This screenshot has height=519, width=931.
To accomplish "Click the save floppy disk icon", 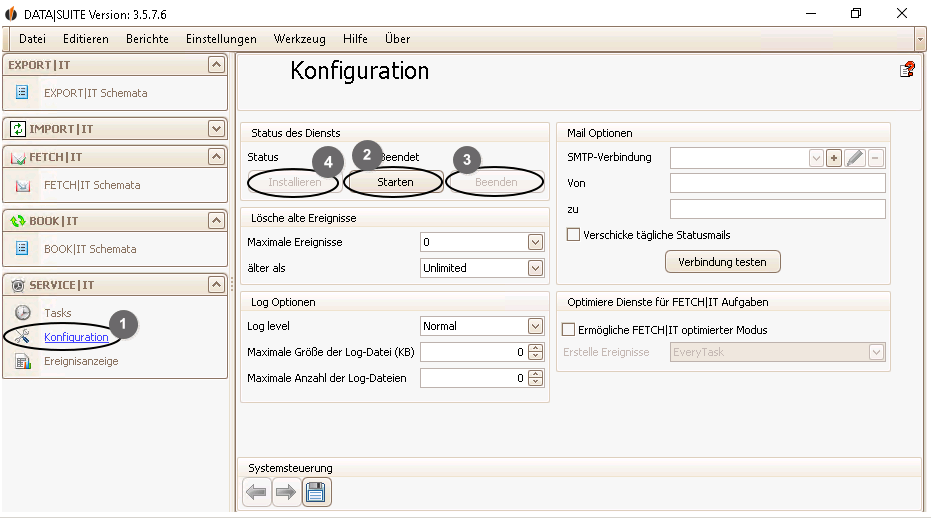I will pyautogui.click(x=316, y=492).
